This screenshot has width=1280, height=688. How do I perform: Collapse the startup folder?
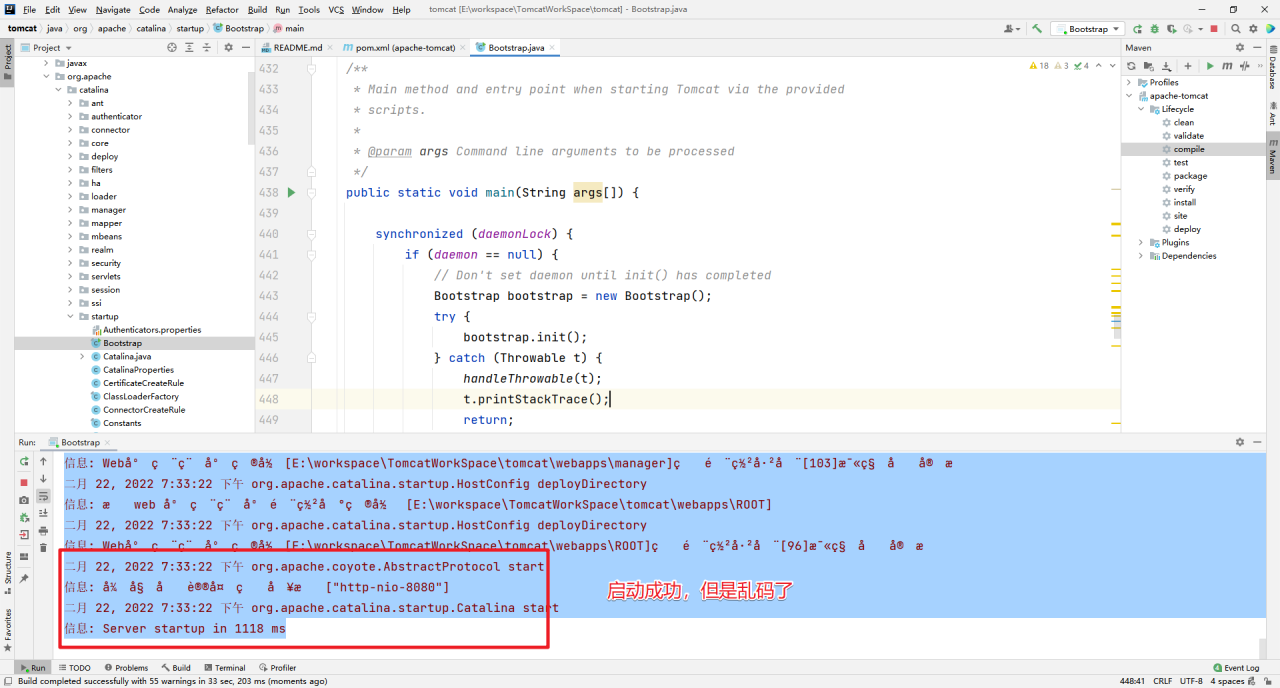pos(70,316)
